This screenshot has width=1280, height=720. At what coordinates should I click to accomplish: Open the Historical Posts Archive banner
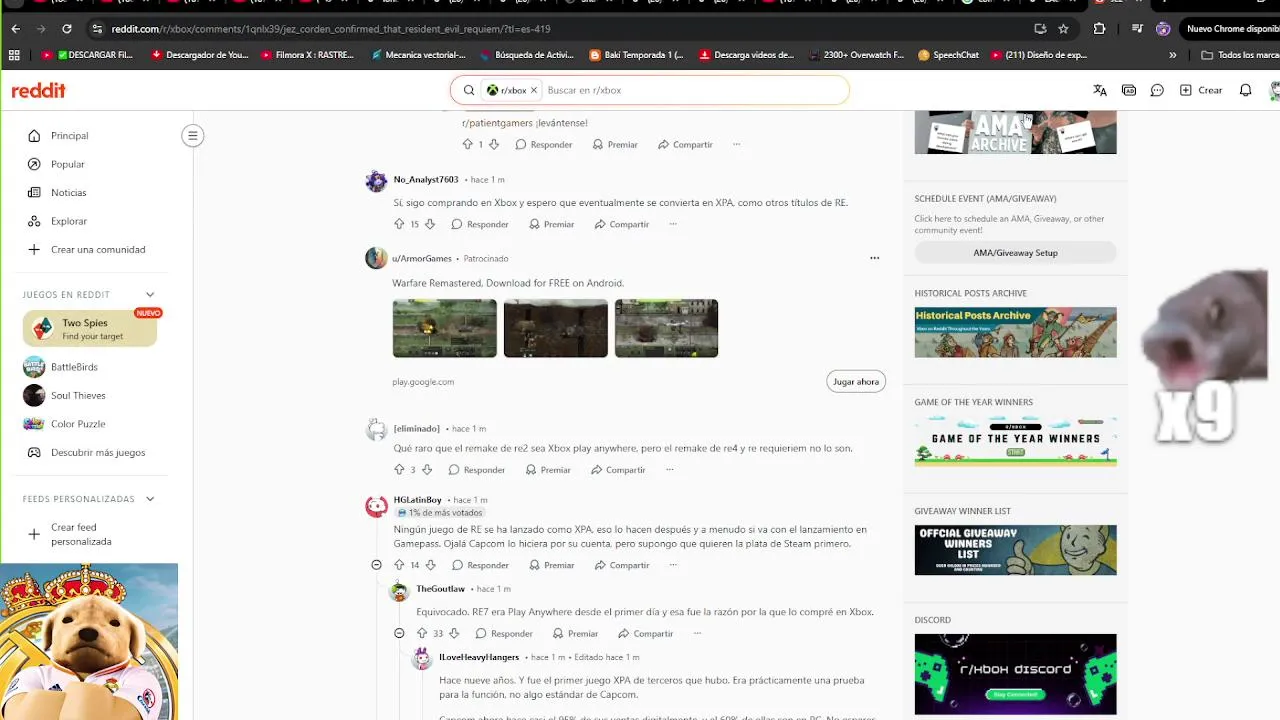coord(1015,332)
